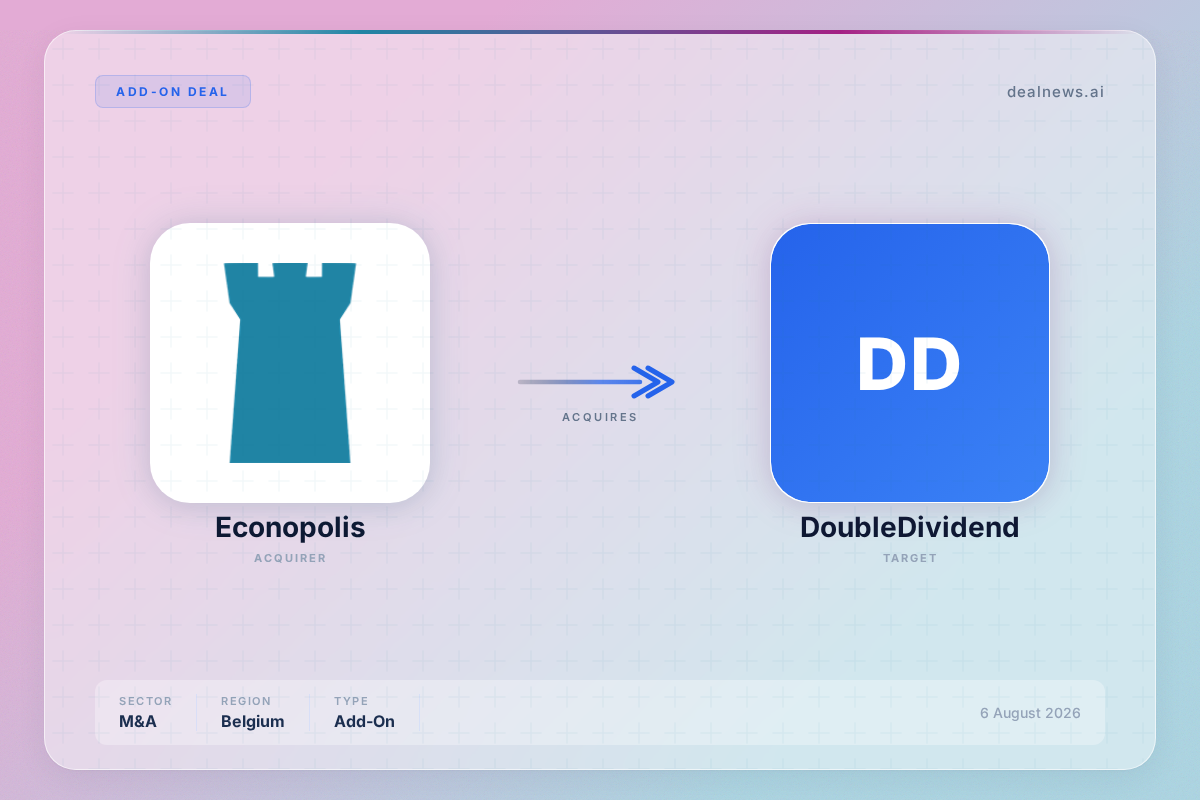Image resolution: width=1200 pixels, height=800 pixels.
Task: Click the TARGET label under DoubleDividend
Action: tap(910, 558)
